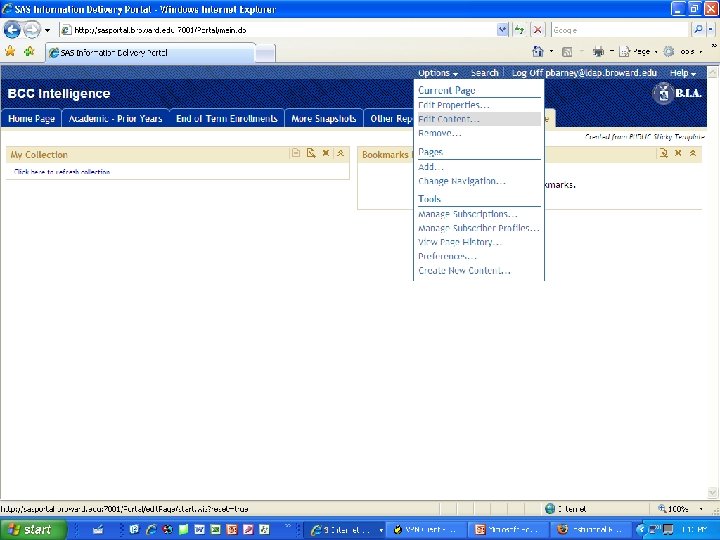The image size is (720, 540).
Task: Click the B.I.A. logo
Action: coord(677,93)
